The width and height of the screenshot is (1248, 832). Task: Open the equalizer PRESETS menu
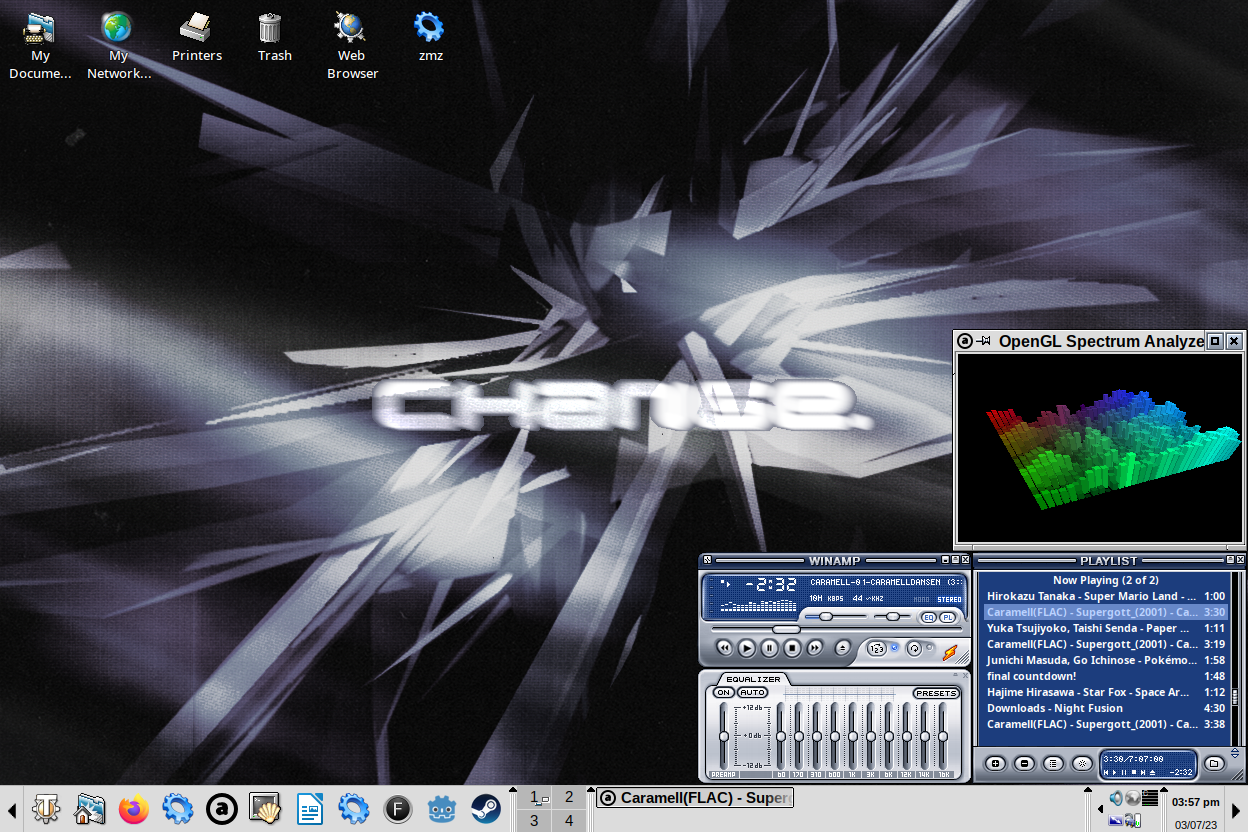pyautogui.click(x=936, y=693)
